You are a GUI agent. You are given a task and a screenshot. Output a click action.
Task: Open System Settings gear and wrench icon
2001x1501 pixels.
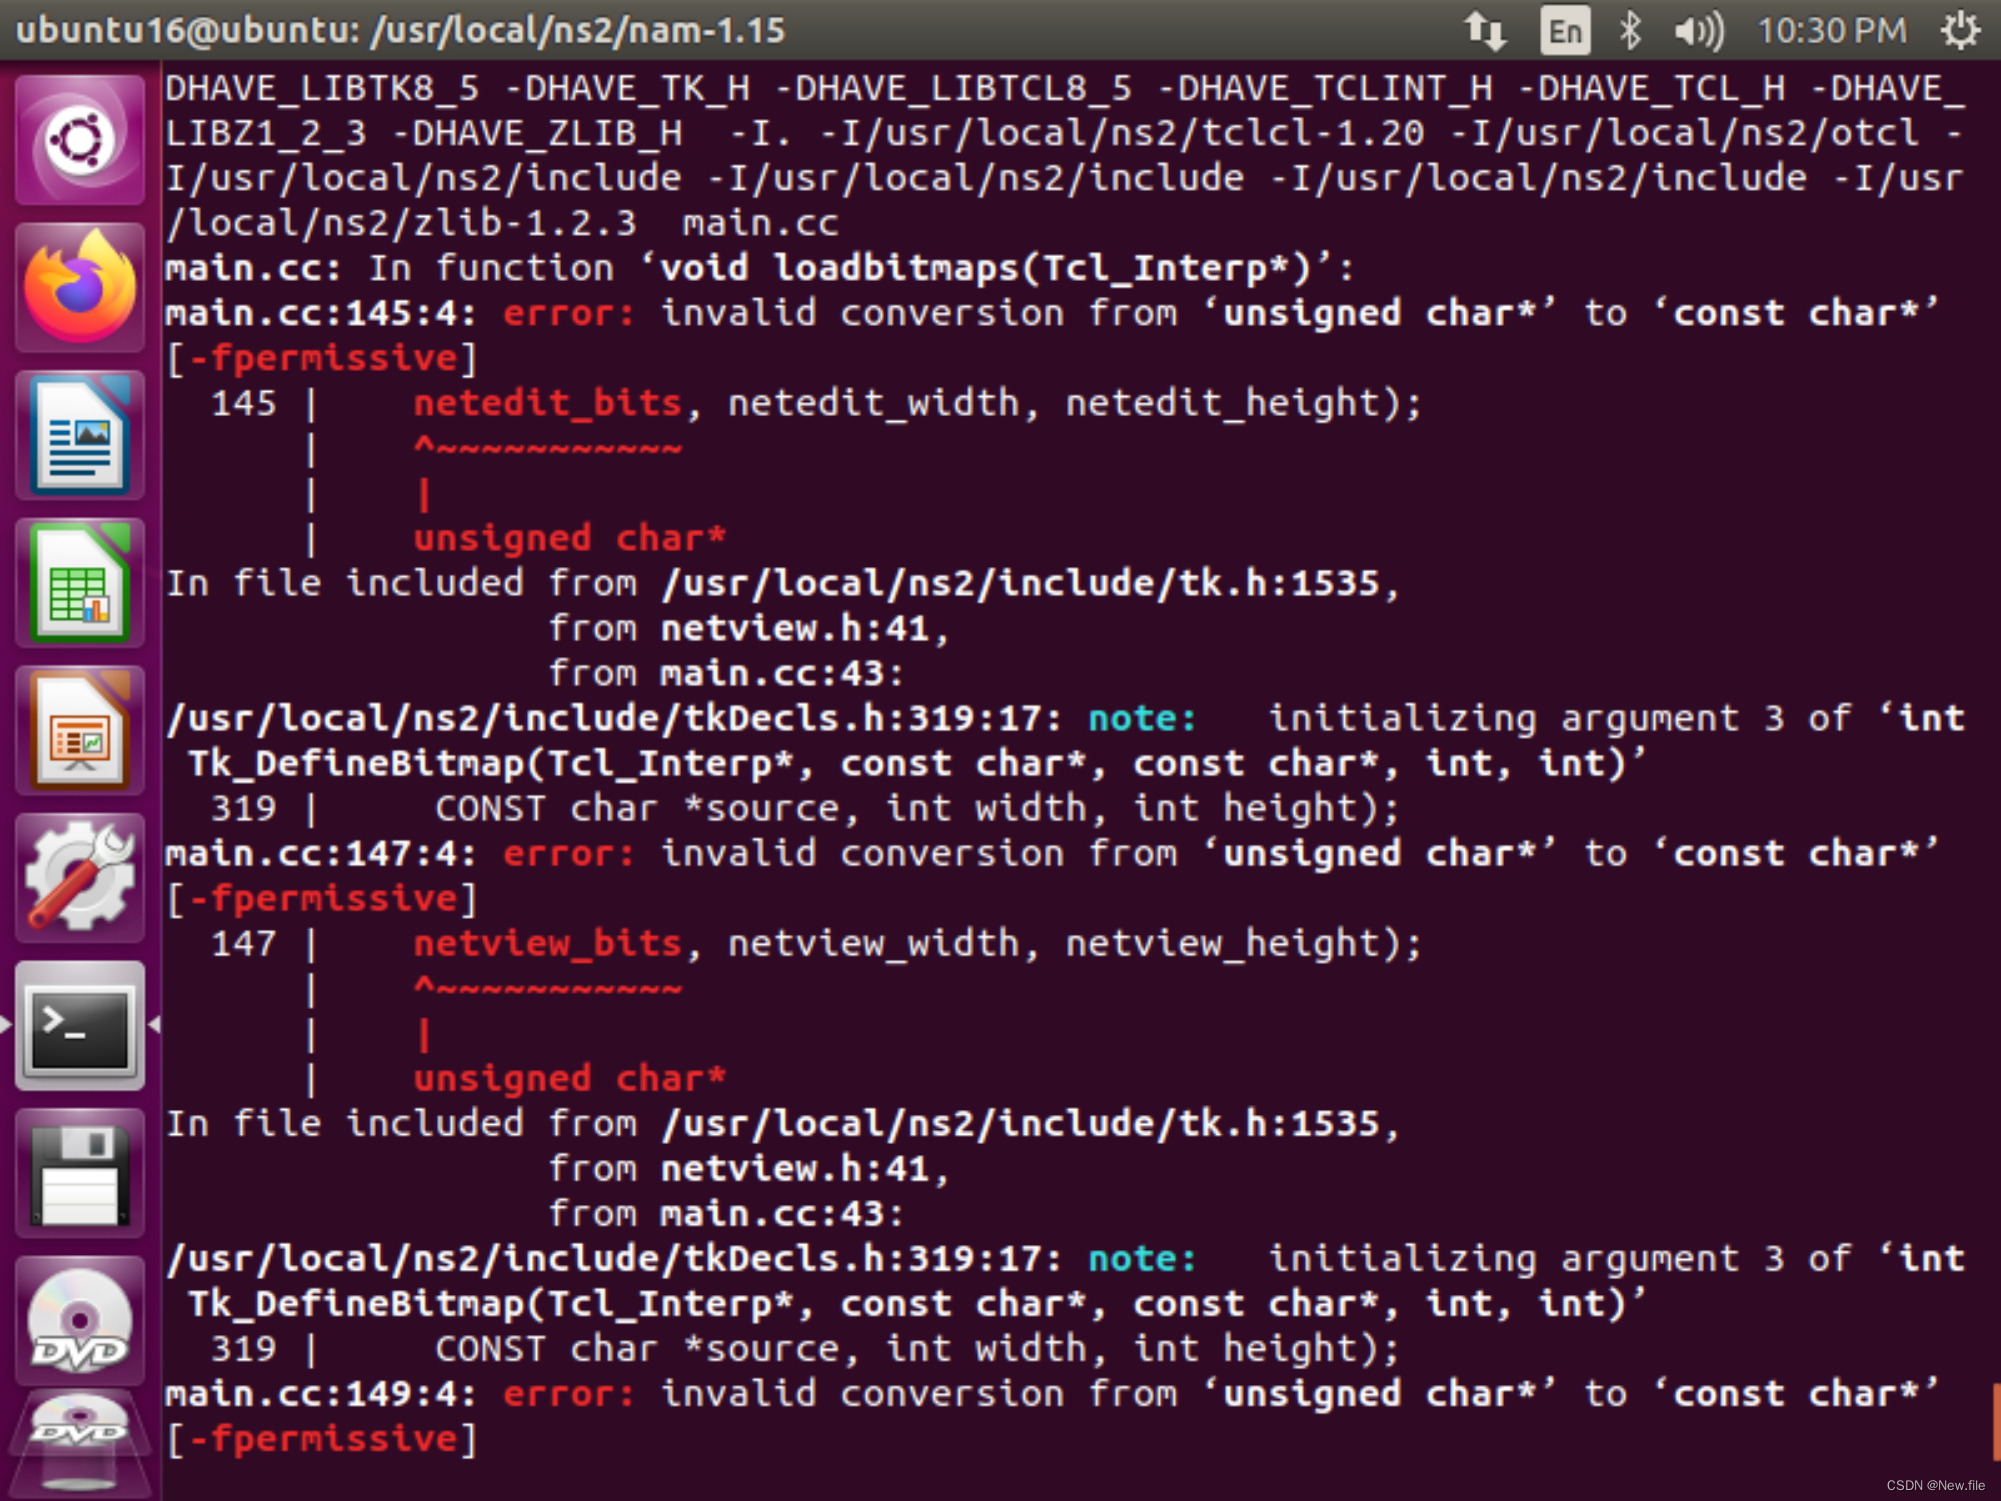(x=79, y=879)
